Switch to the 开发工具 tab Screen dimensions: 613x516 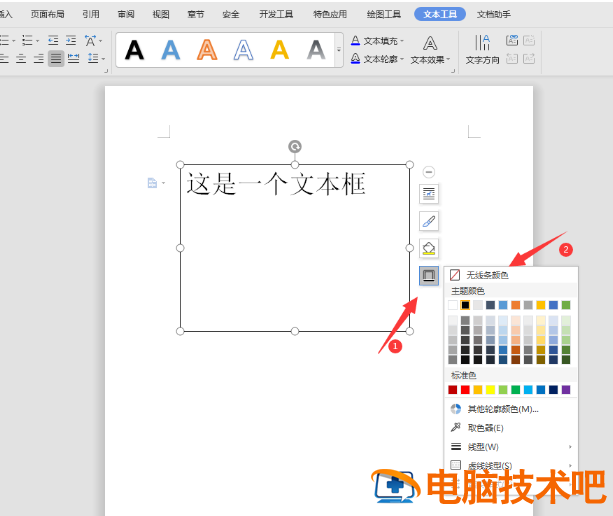coord(276,14)
